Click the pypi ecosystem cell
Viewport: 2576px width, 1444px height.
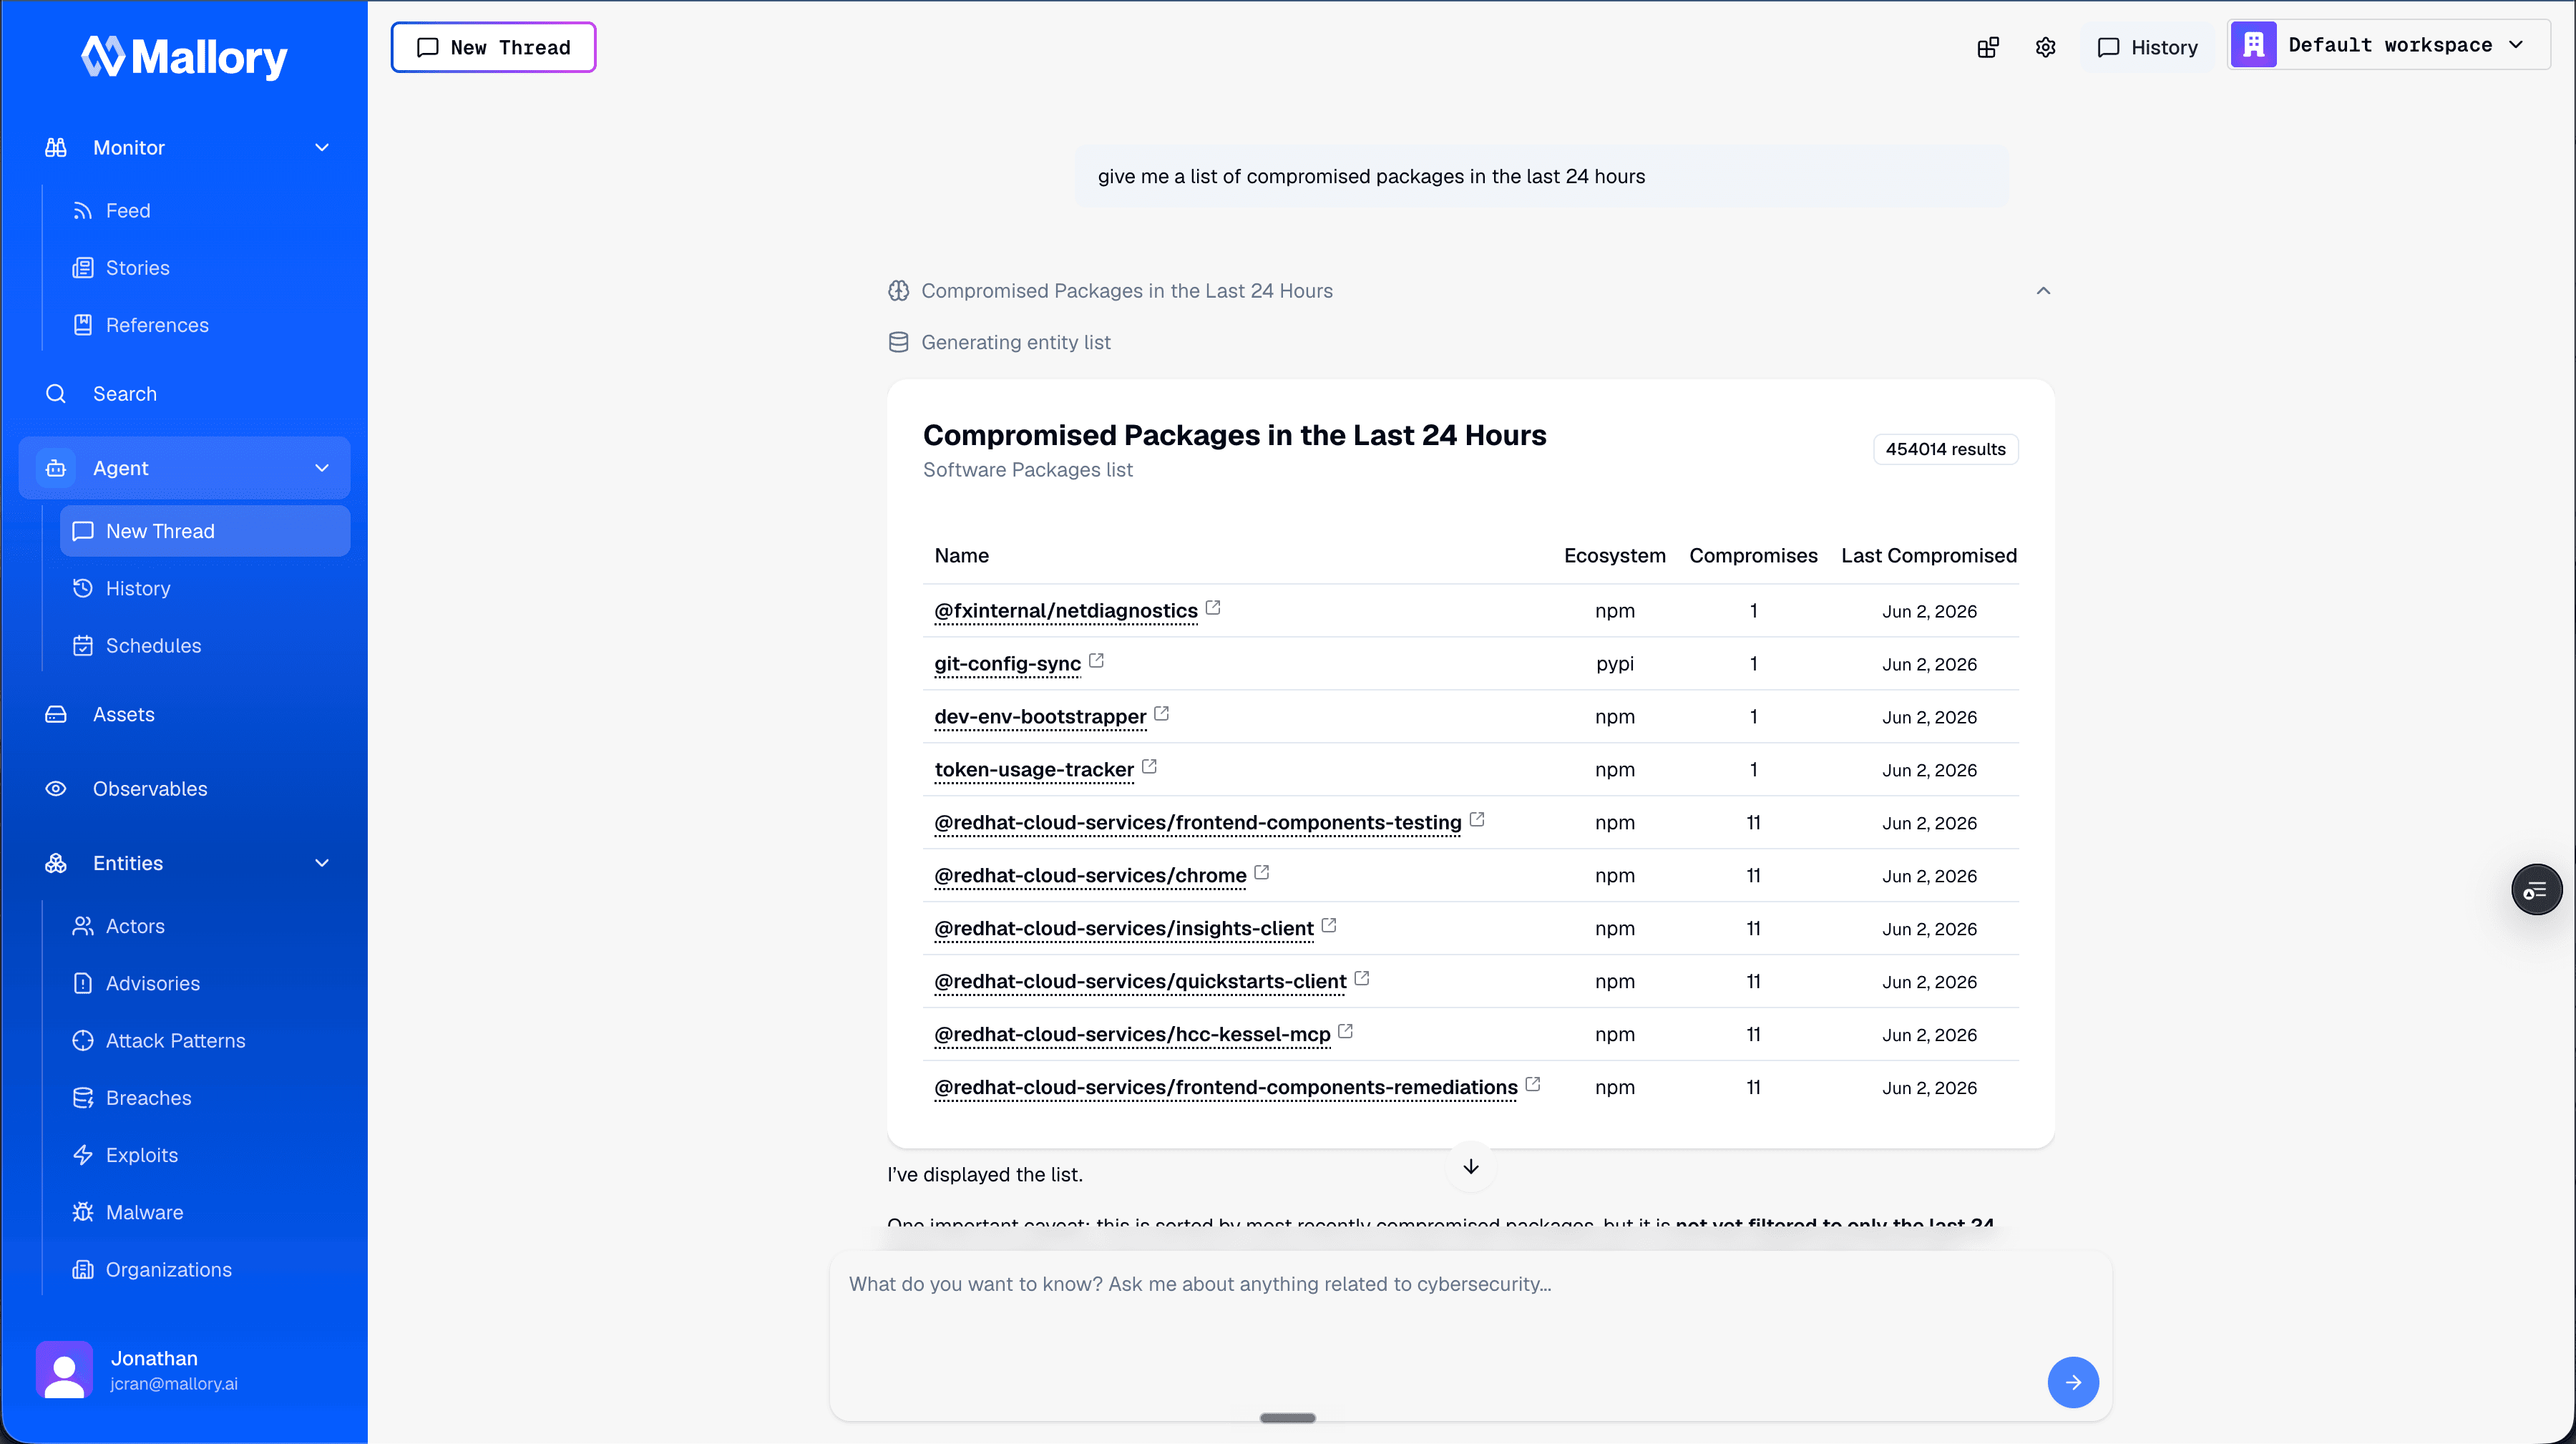click(1615, 664)
